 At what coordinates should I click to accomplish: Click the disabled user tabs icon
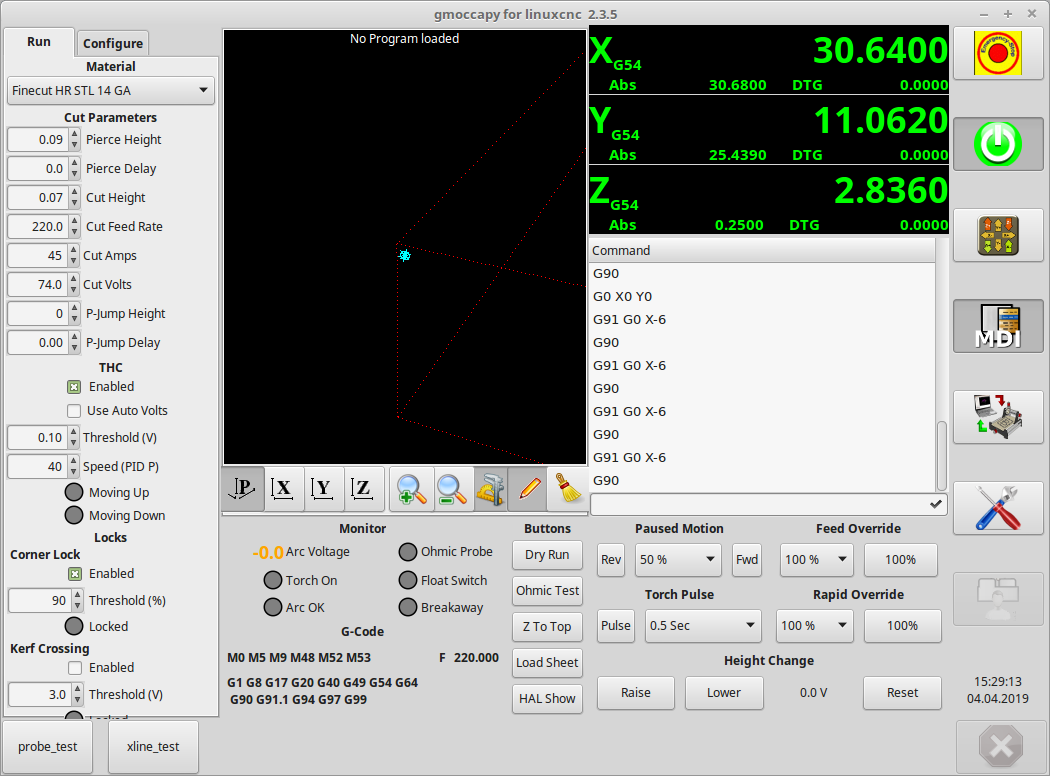pyautogui.click(x=998, y=599)
